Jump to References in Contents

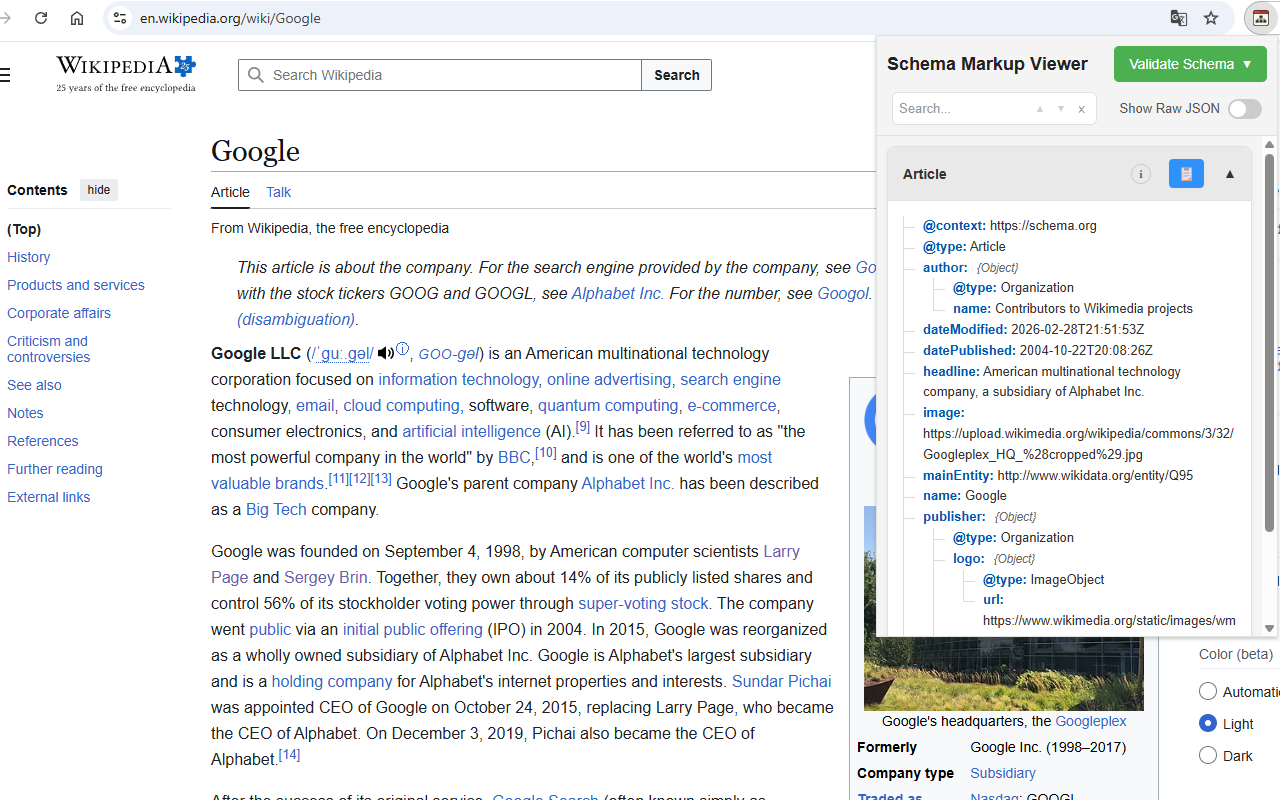(x=43, y=441)
